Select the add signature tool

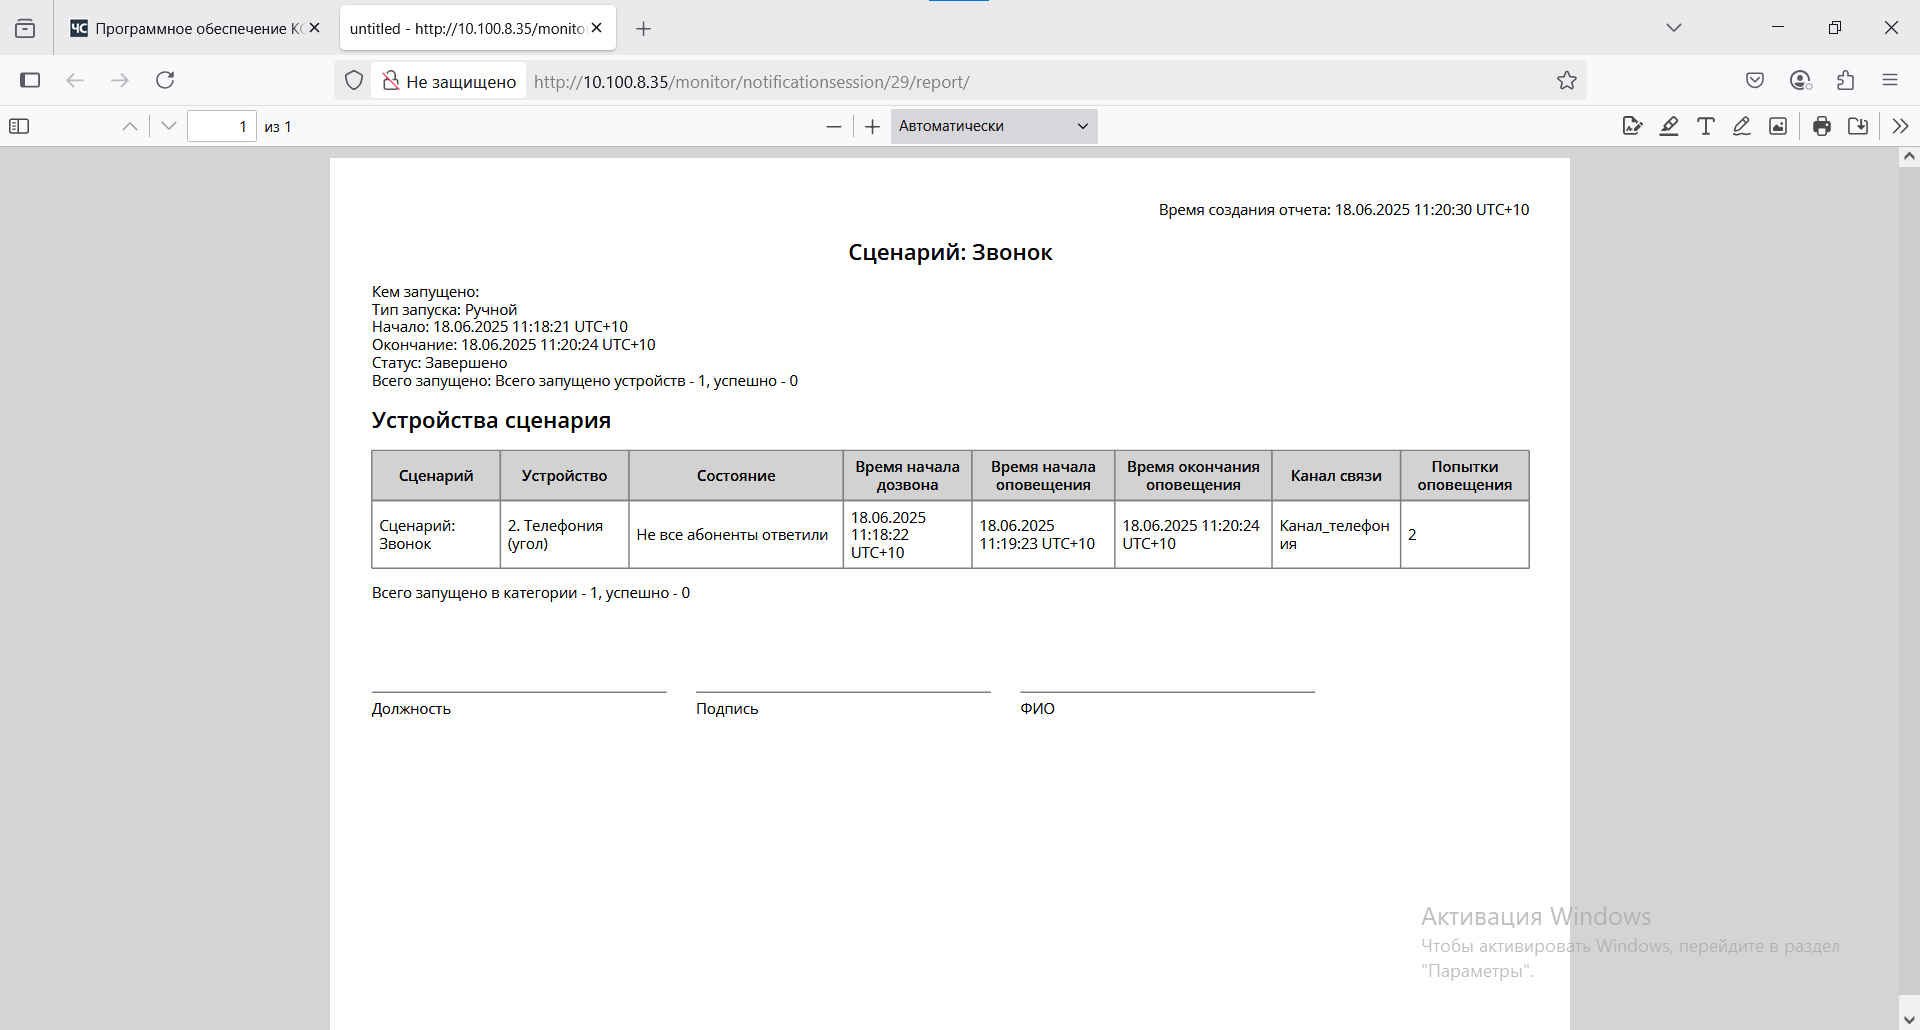click(x=1632, y=126)
